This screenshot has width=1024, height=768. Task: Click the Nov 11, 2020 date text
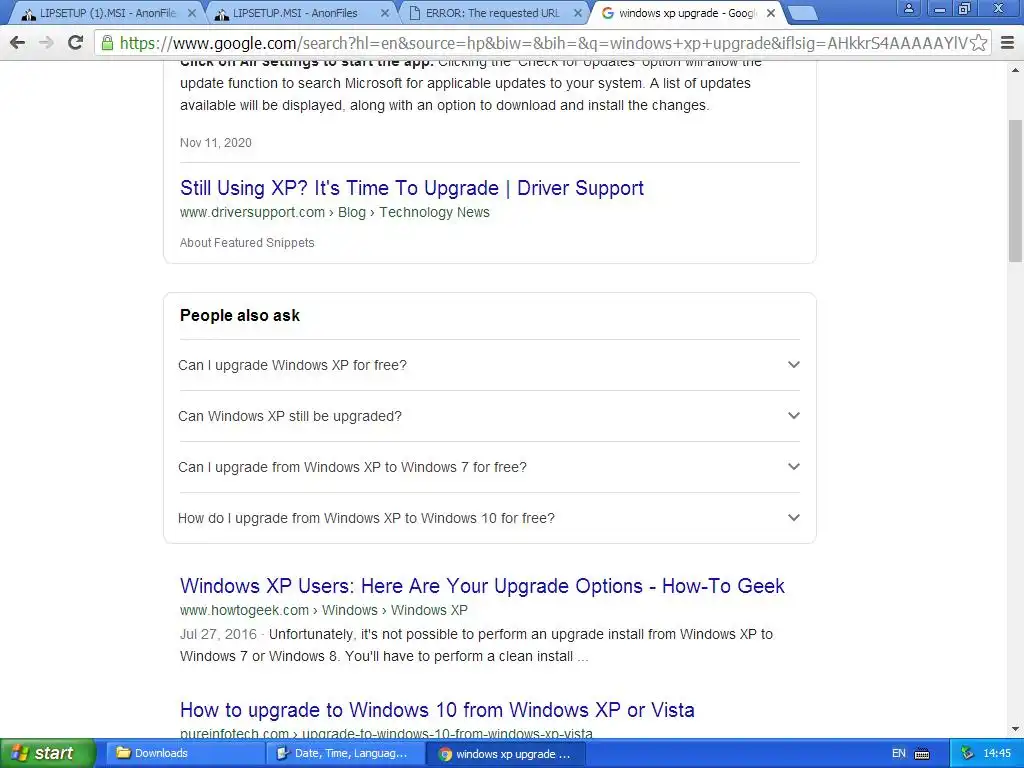(x=216, y=143)
